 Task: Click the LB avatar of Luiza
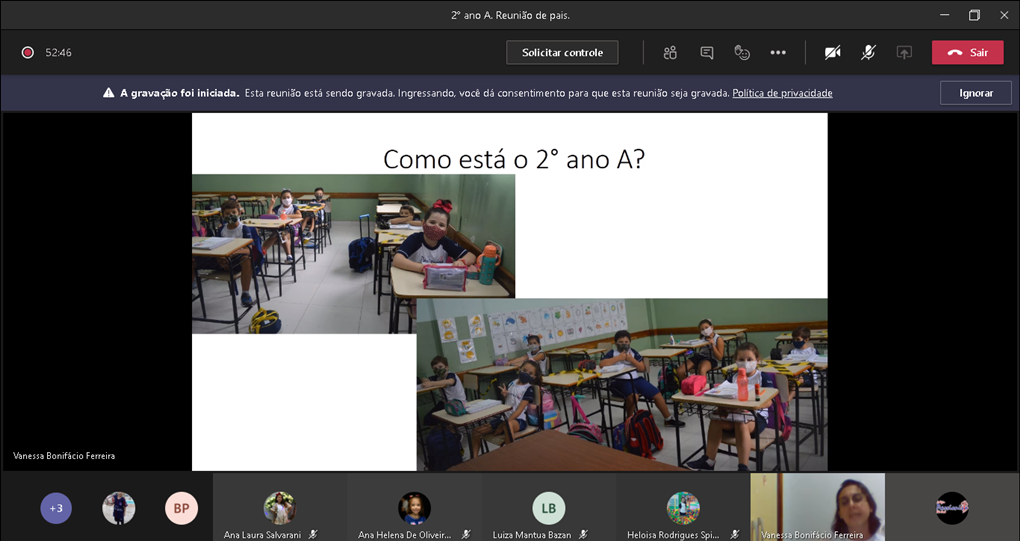point(548,508)
